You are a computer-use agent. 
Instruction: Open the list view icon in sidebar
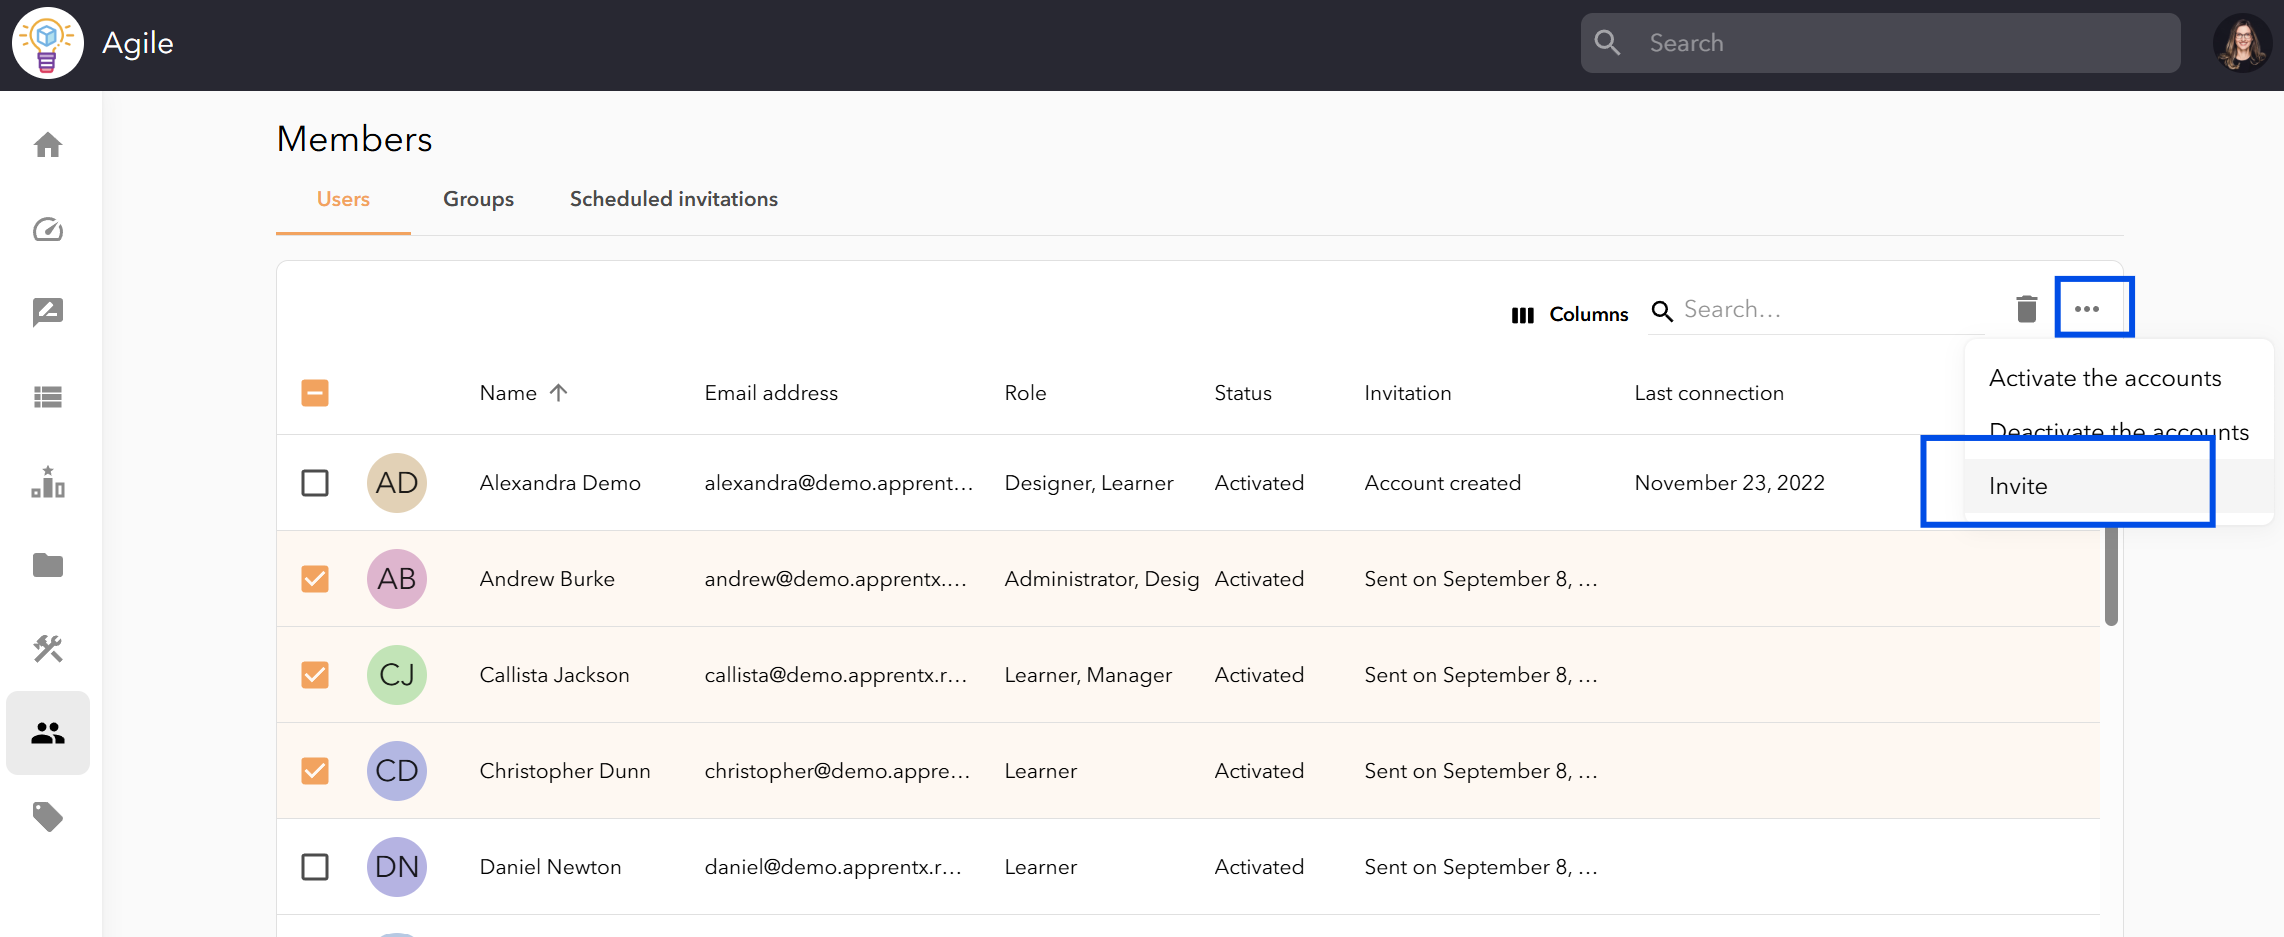pos(48,398)
